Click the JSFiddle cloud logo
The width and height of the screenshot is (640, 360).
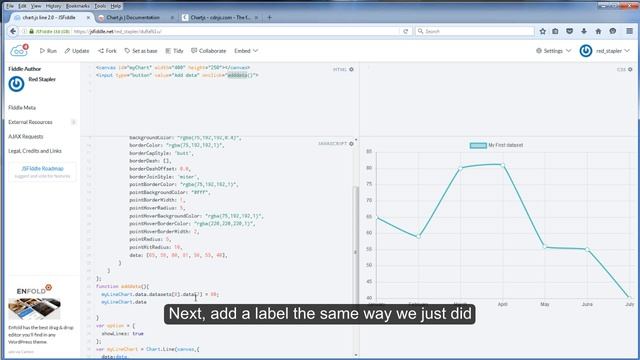tap(19, 51)
